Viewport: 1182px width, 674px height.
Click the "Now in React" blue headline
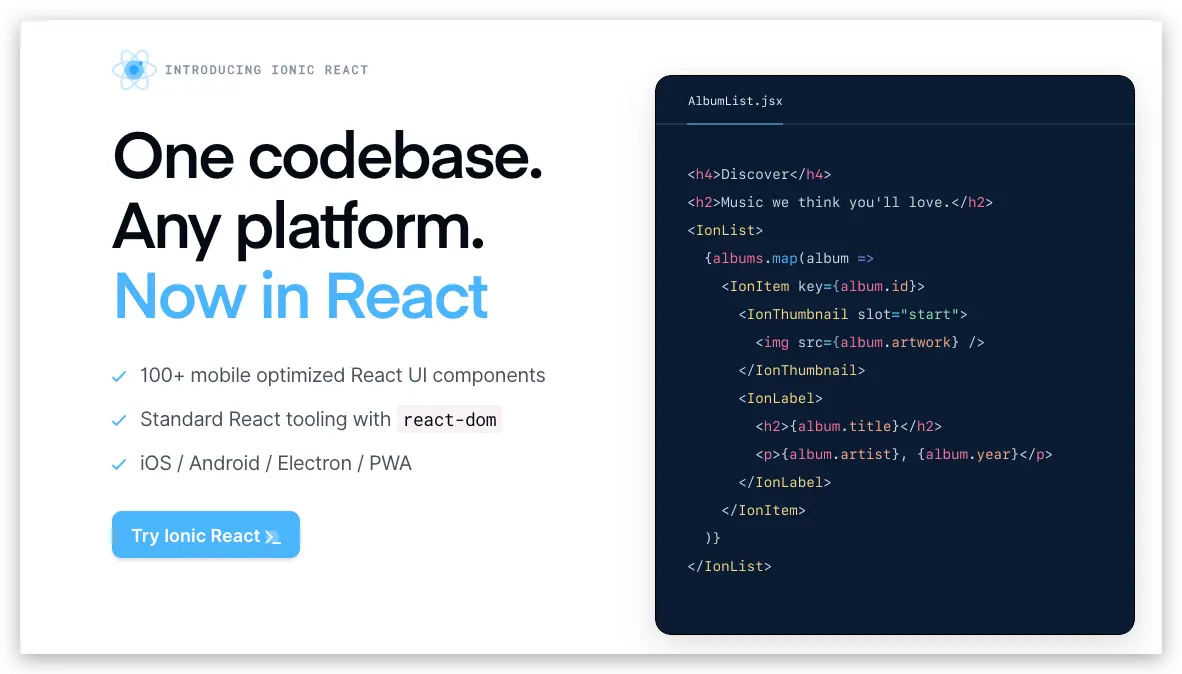[301, 296]
